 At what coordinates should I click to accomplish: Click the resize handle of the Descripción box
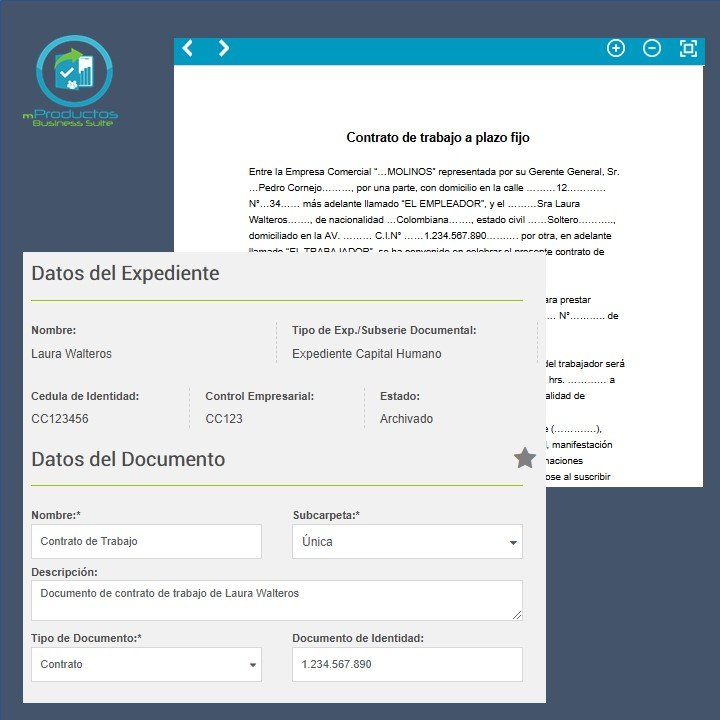(516, 614)
